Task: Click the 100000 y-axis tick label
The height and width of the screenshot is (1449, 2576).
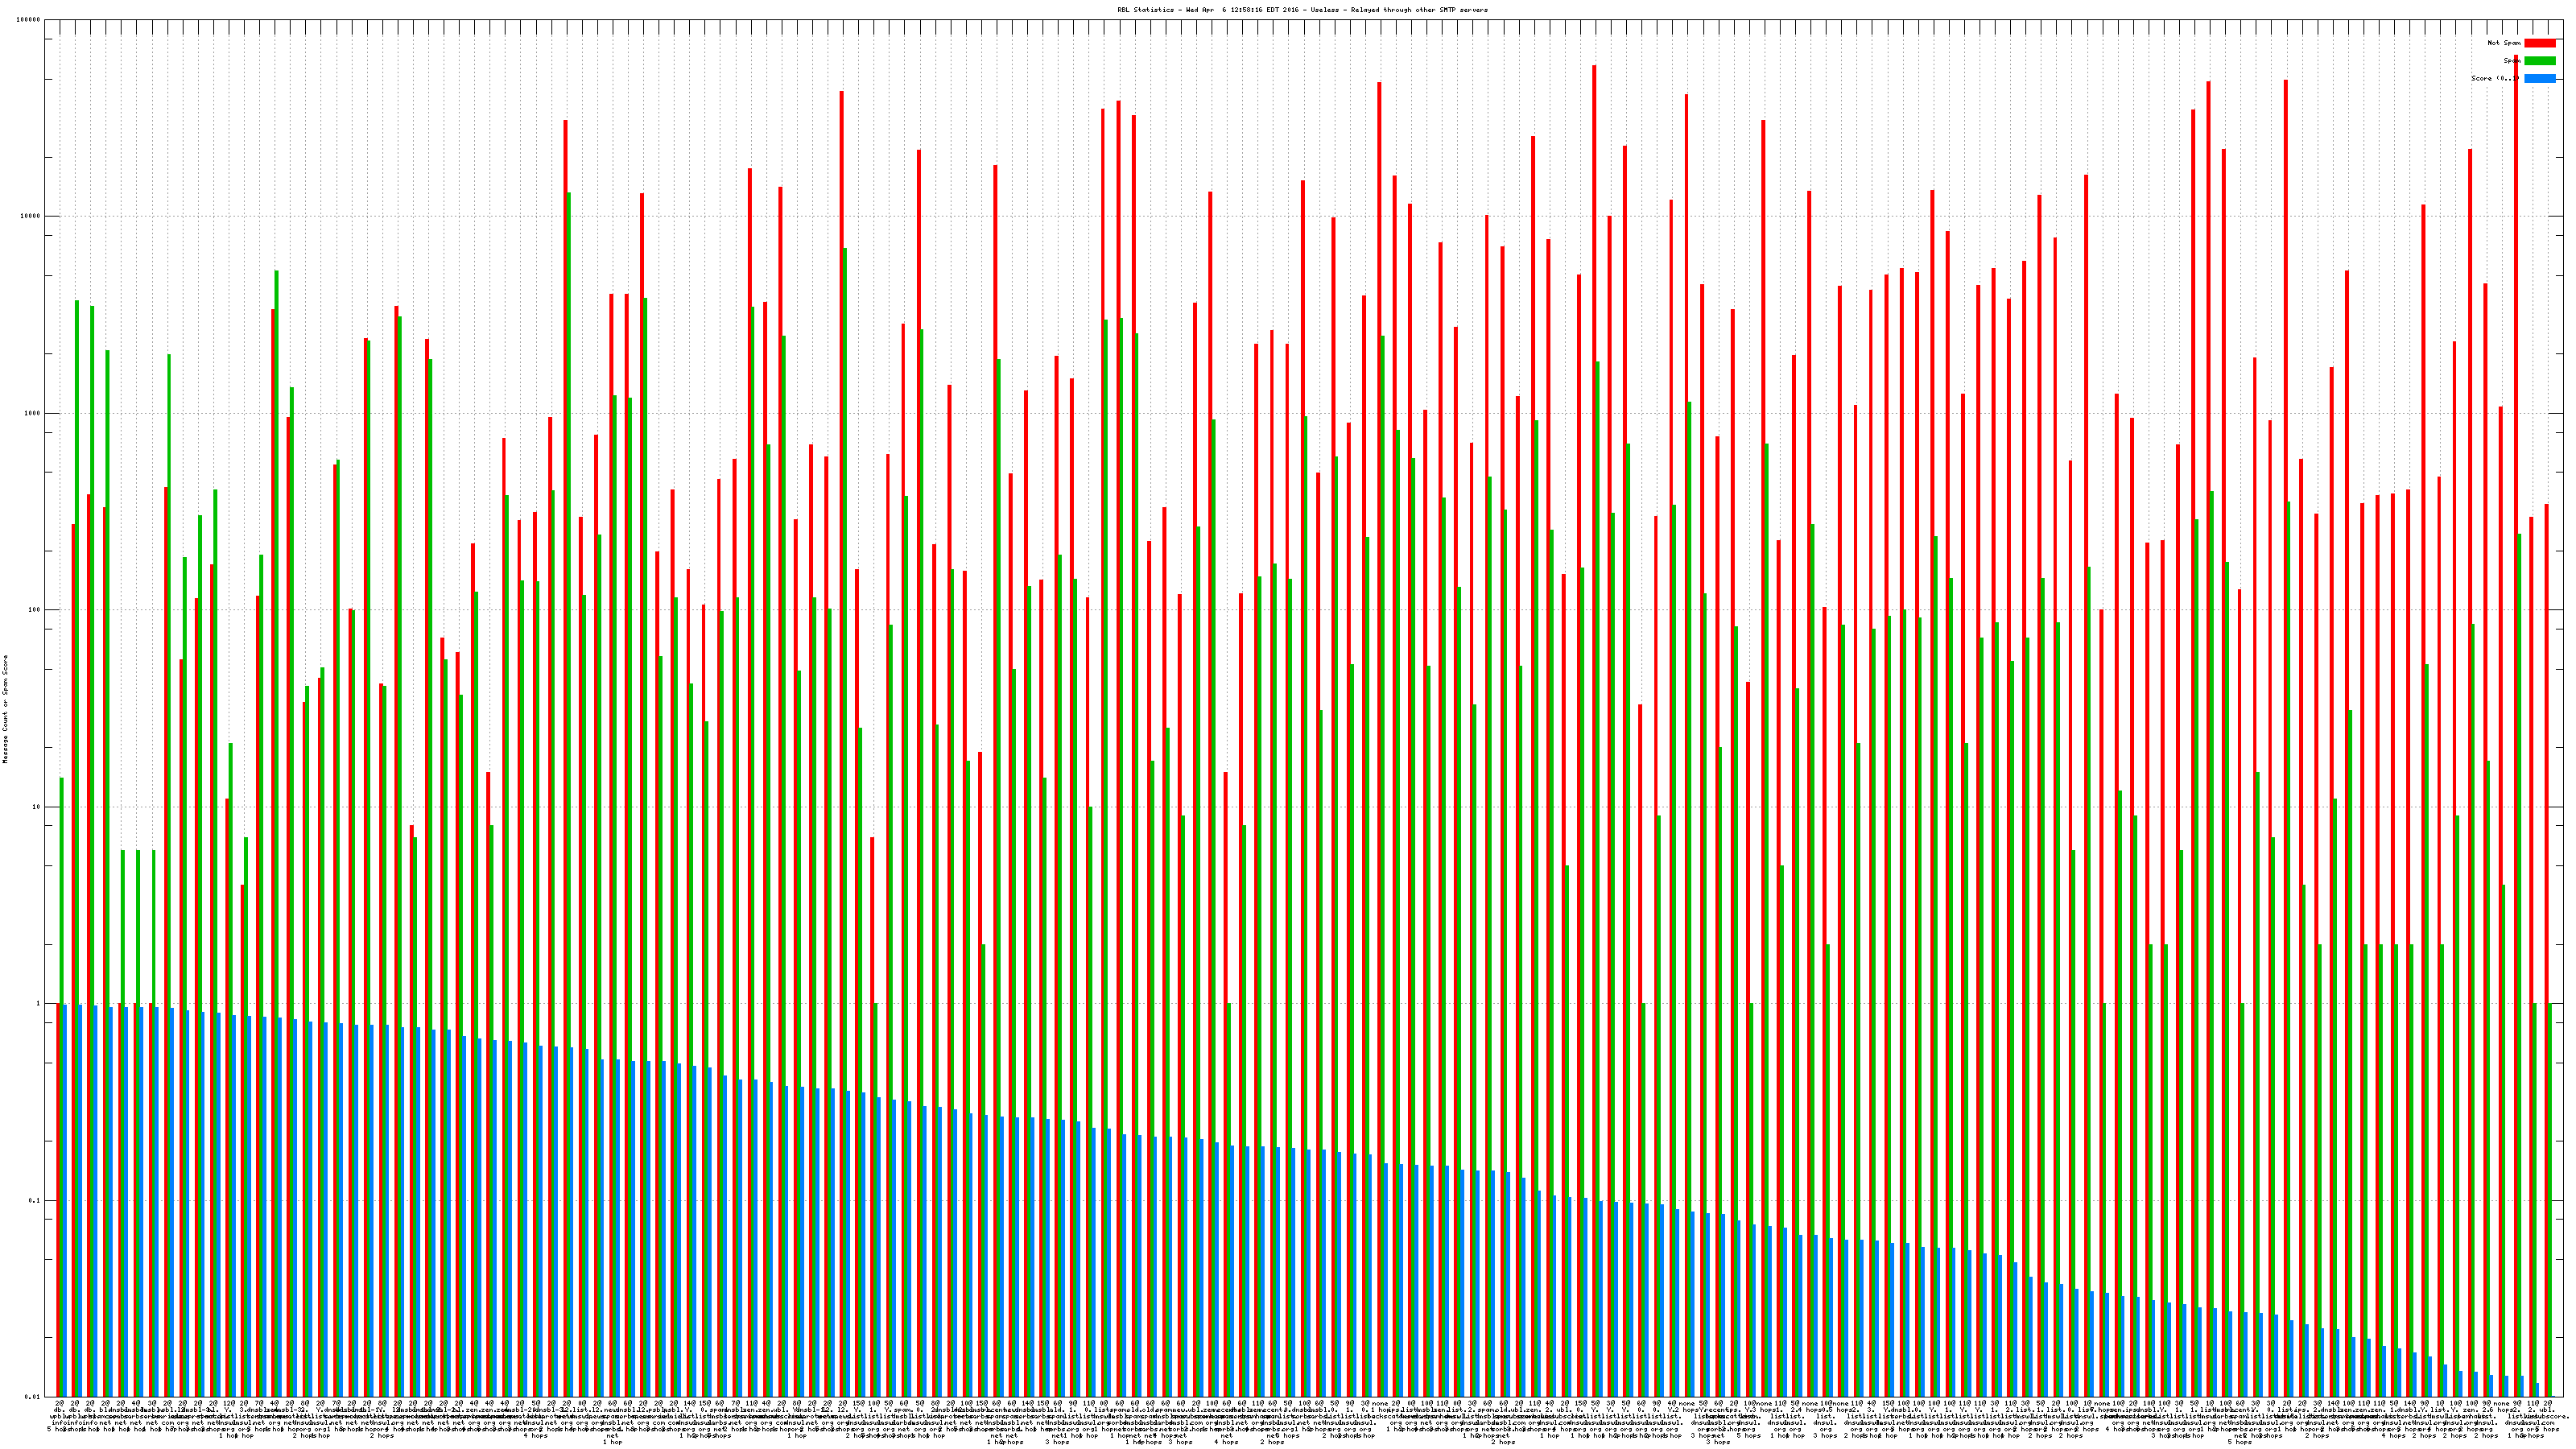Action: pos(29,20)
